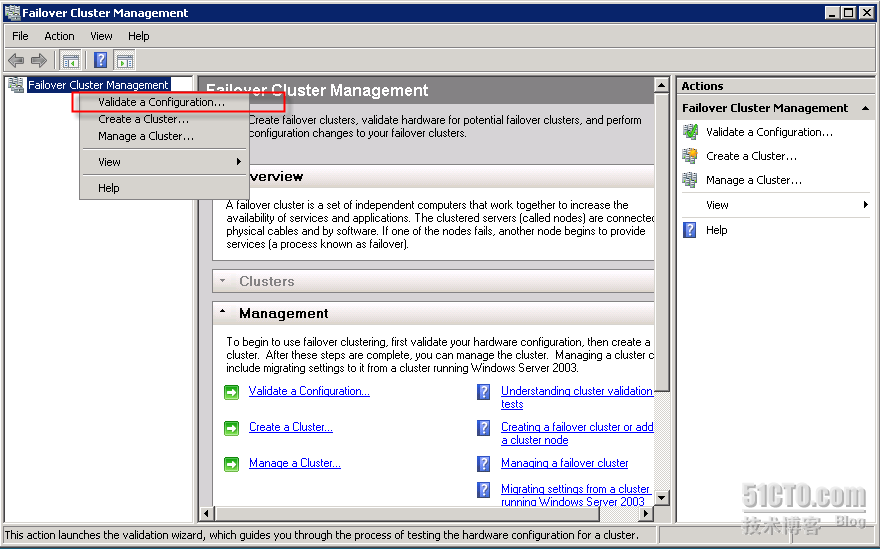Choose Create a Cluster from context menu
880x549 pixels.
tap(164, 119)
